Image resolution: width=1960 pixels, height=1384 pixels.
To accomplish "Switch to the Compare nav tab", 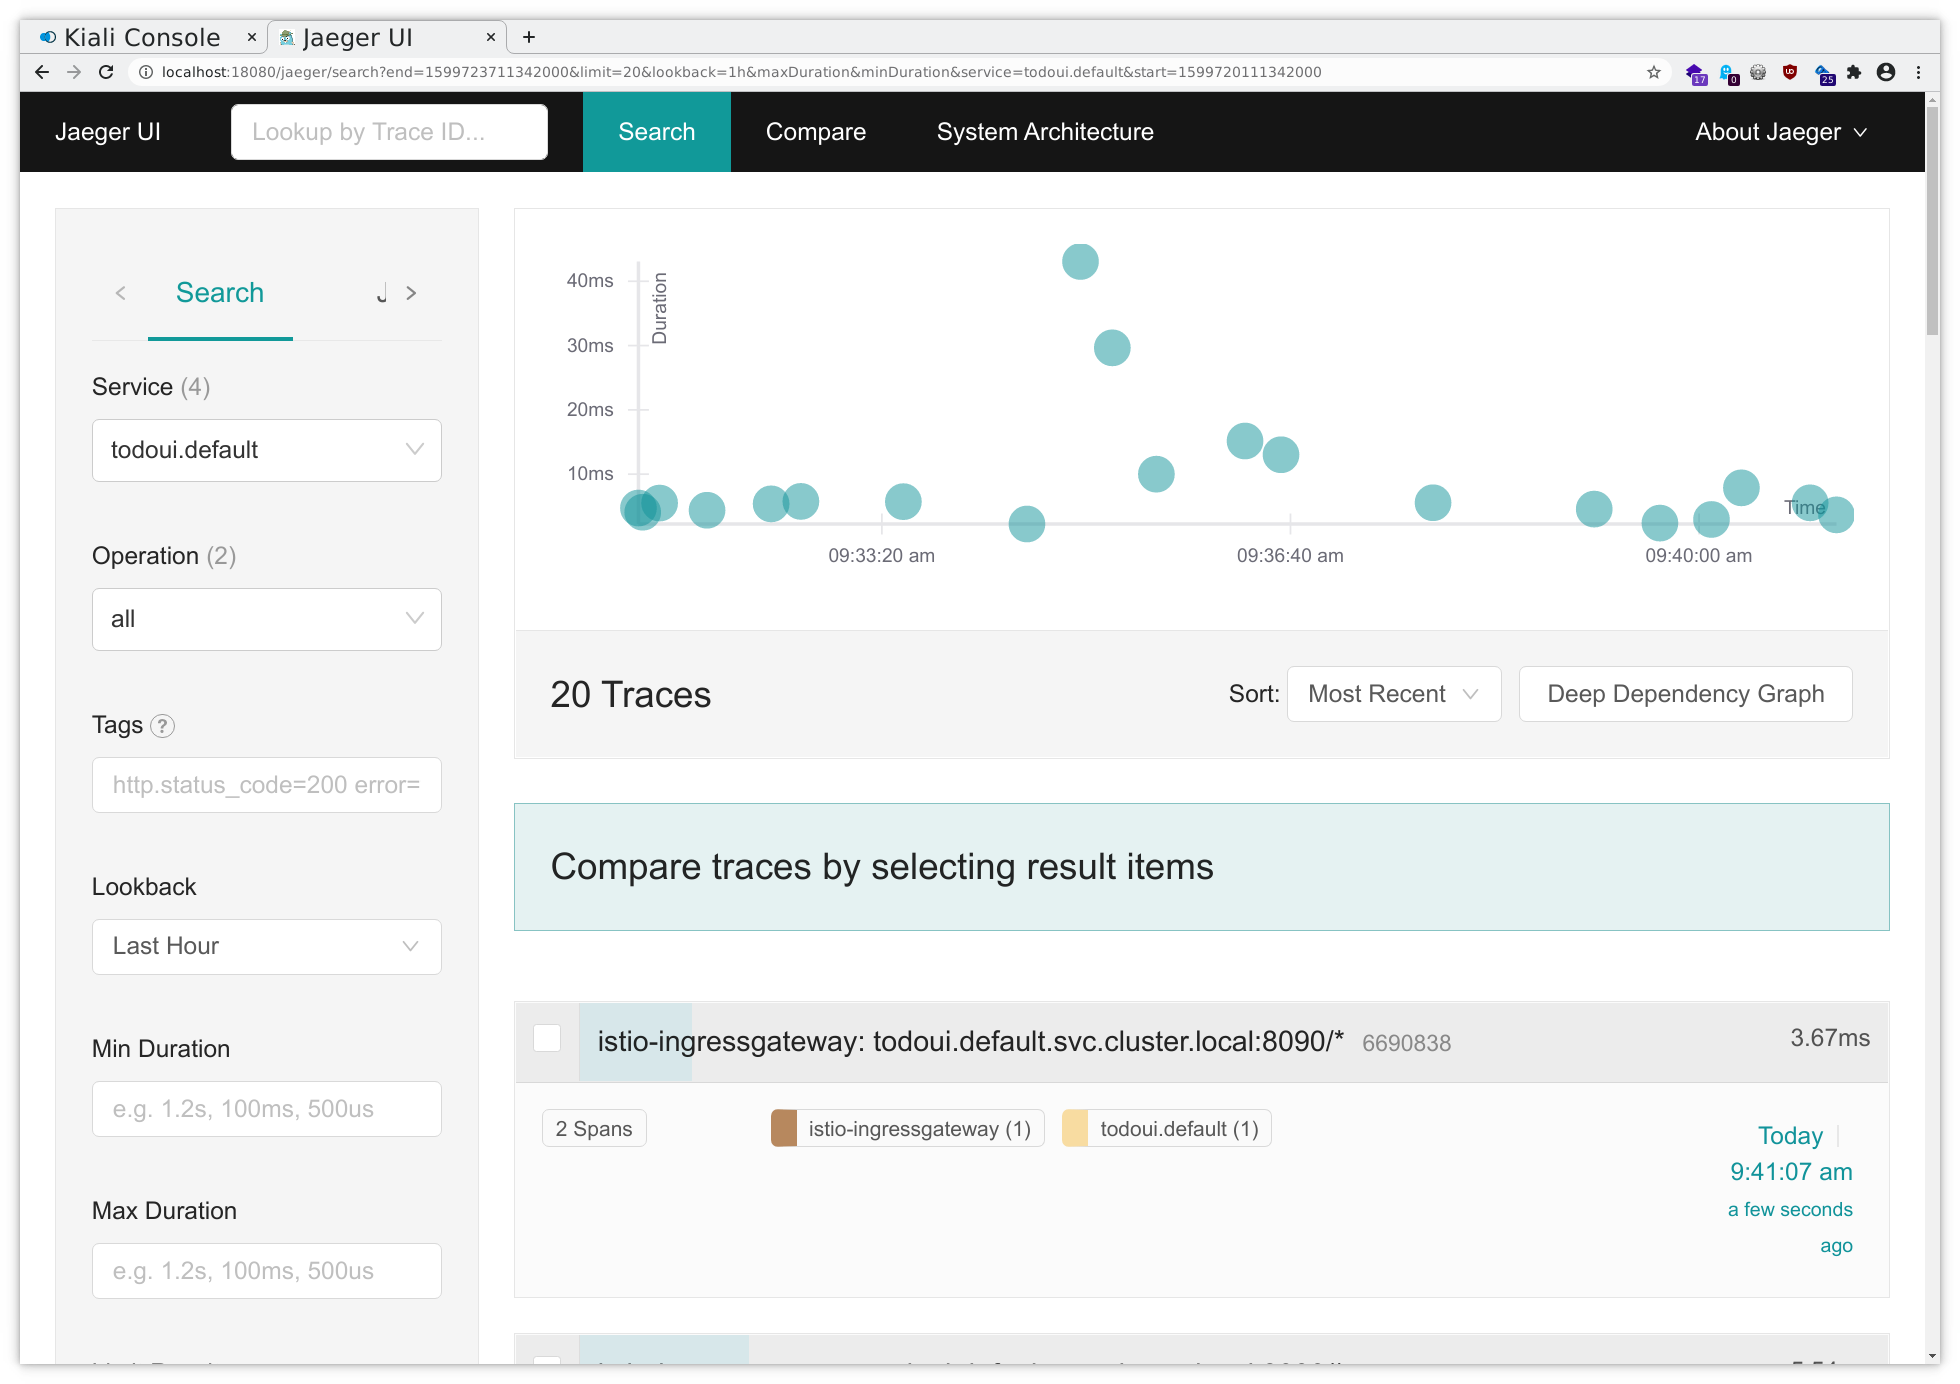I will (815, 132).
